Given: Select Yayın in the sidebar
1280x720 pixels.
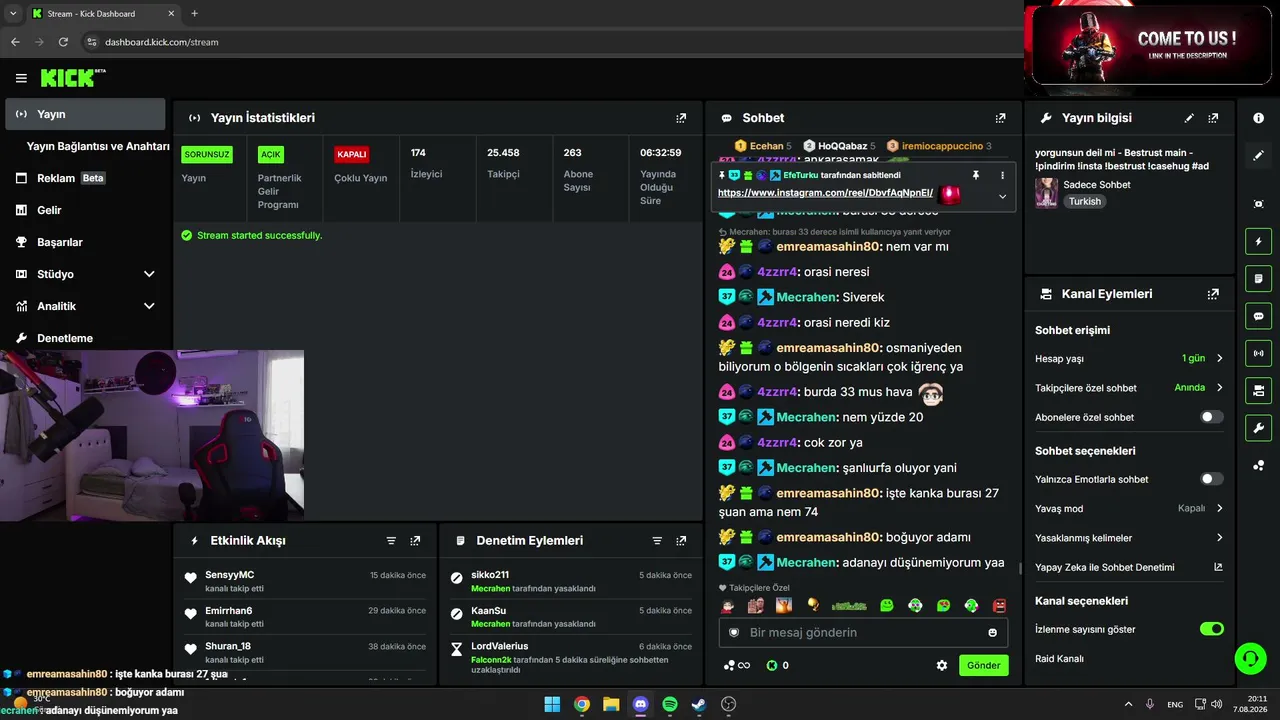Looking at the screenshot, I should [85, 114].
